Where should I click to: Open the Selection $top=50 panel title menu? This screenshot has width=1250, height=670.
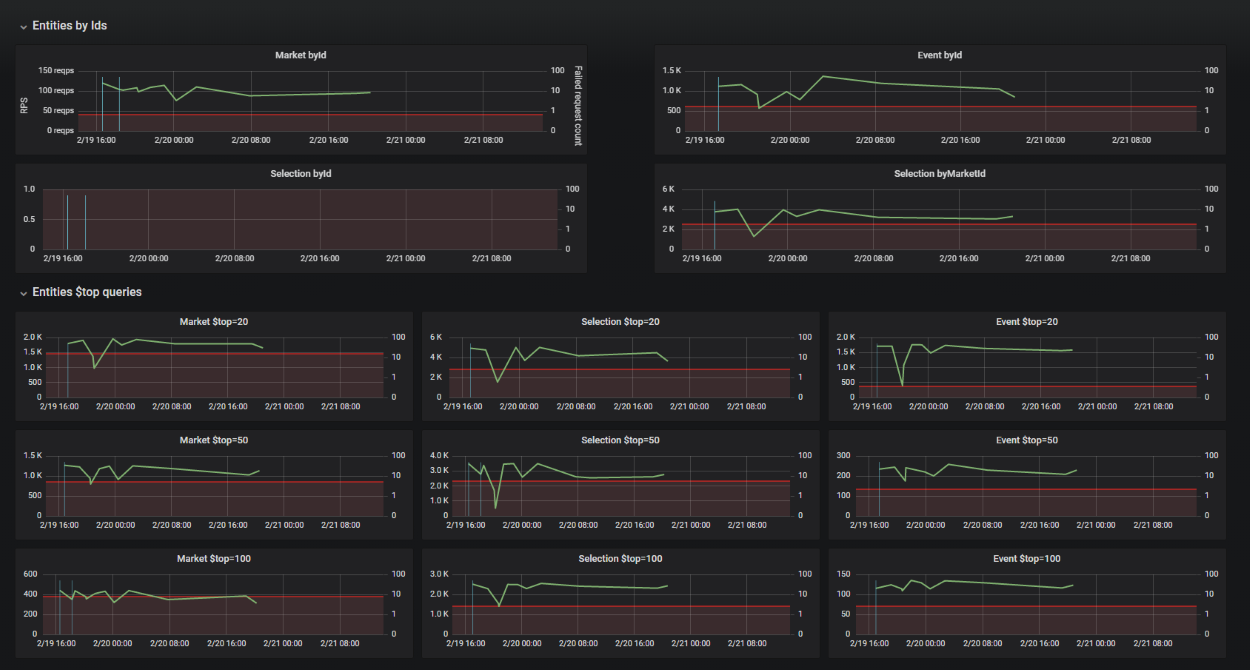(620, 440)
